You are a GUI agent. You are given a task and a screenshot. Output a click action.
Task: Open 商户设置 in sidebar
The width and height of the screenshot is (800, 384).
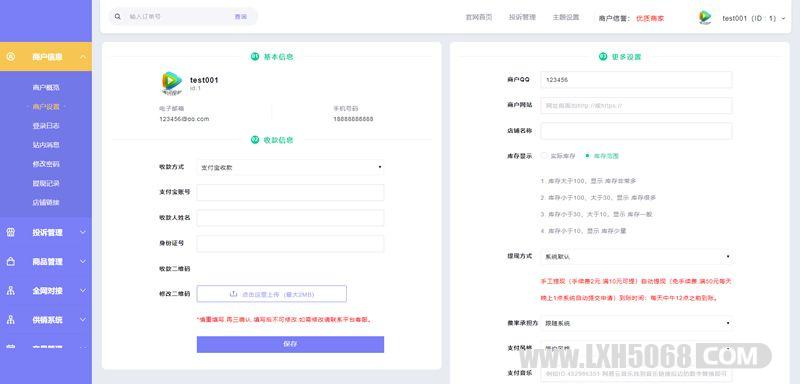46,107
